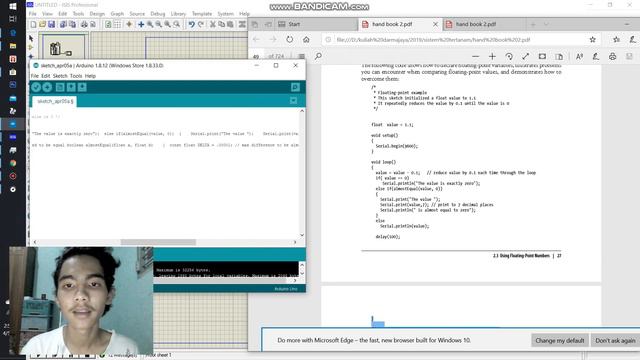The image size is (640, 360).
Task: Open the Arduino File menu
Action: (x=35, y=76)
